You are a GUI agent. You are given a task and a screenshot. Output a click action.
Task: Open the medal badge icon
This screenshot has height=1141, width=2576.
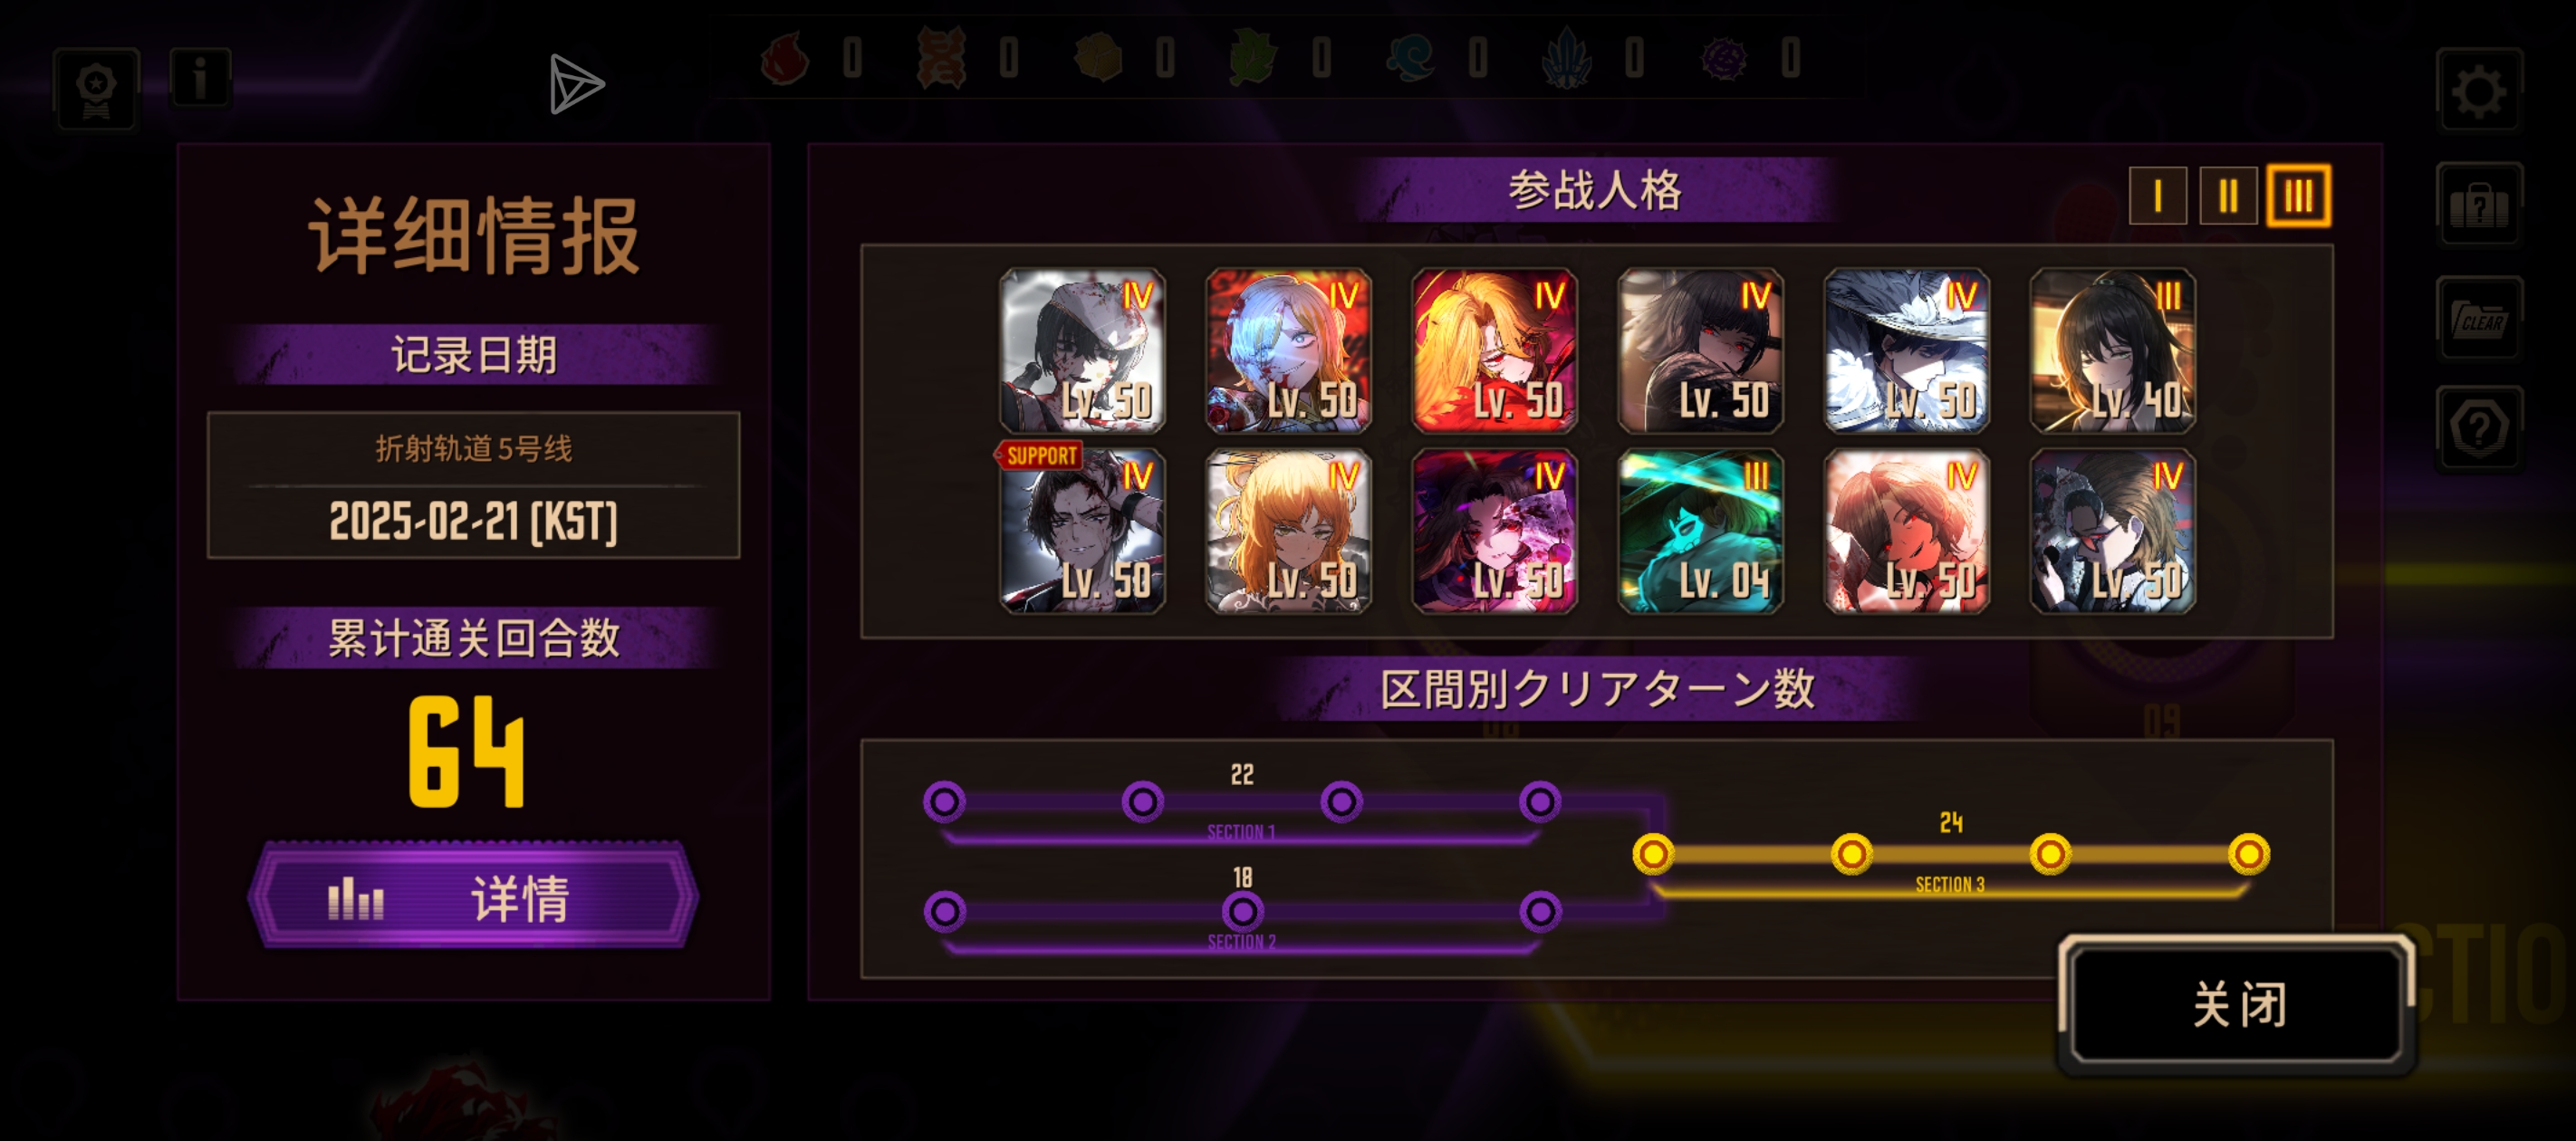point(97,88)
